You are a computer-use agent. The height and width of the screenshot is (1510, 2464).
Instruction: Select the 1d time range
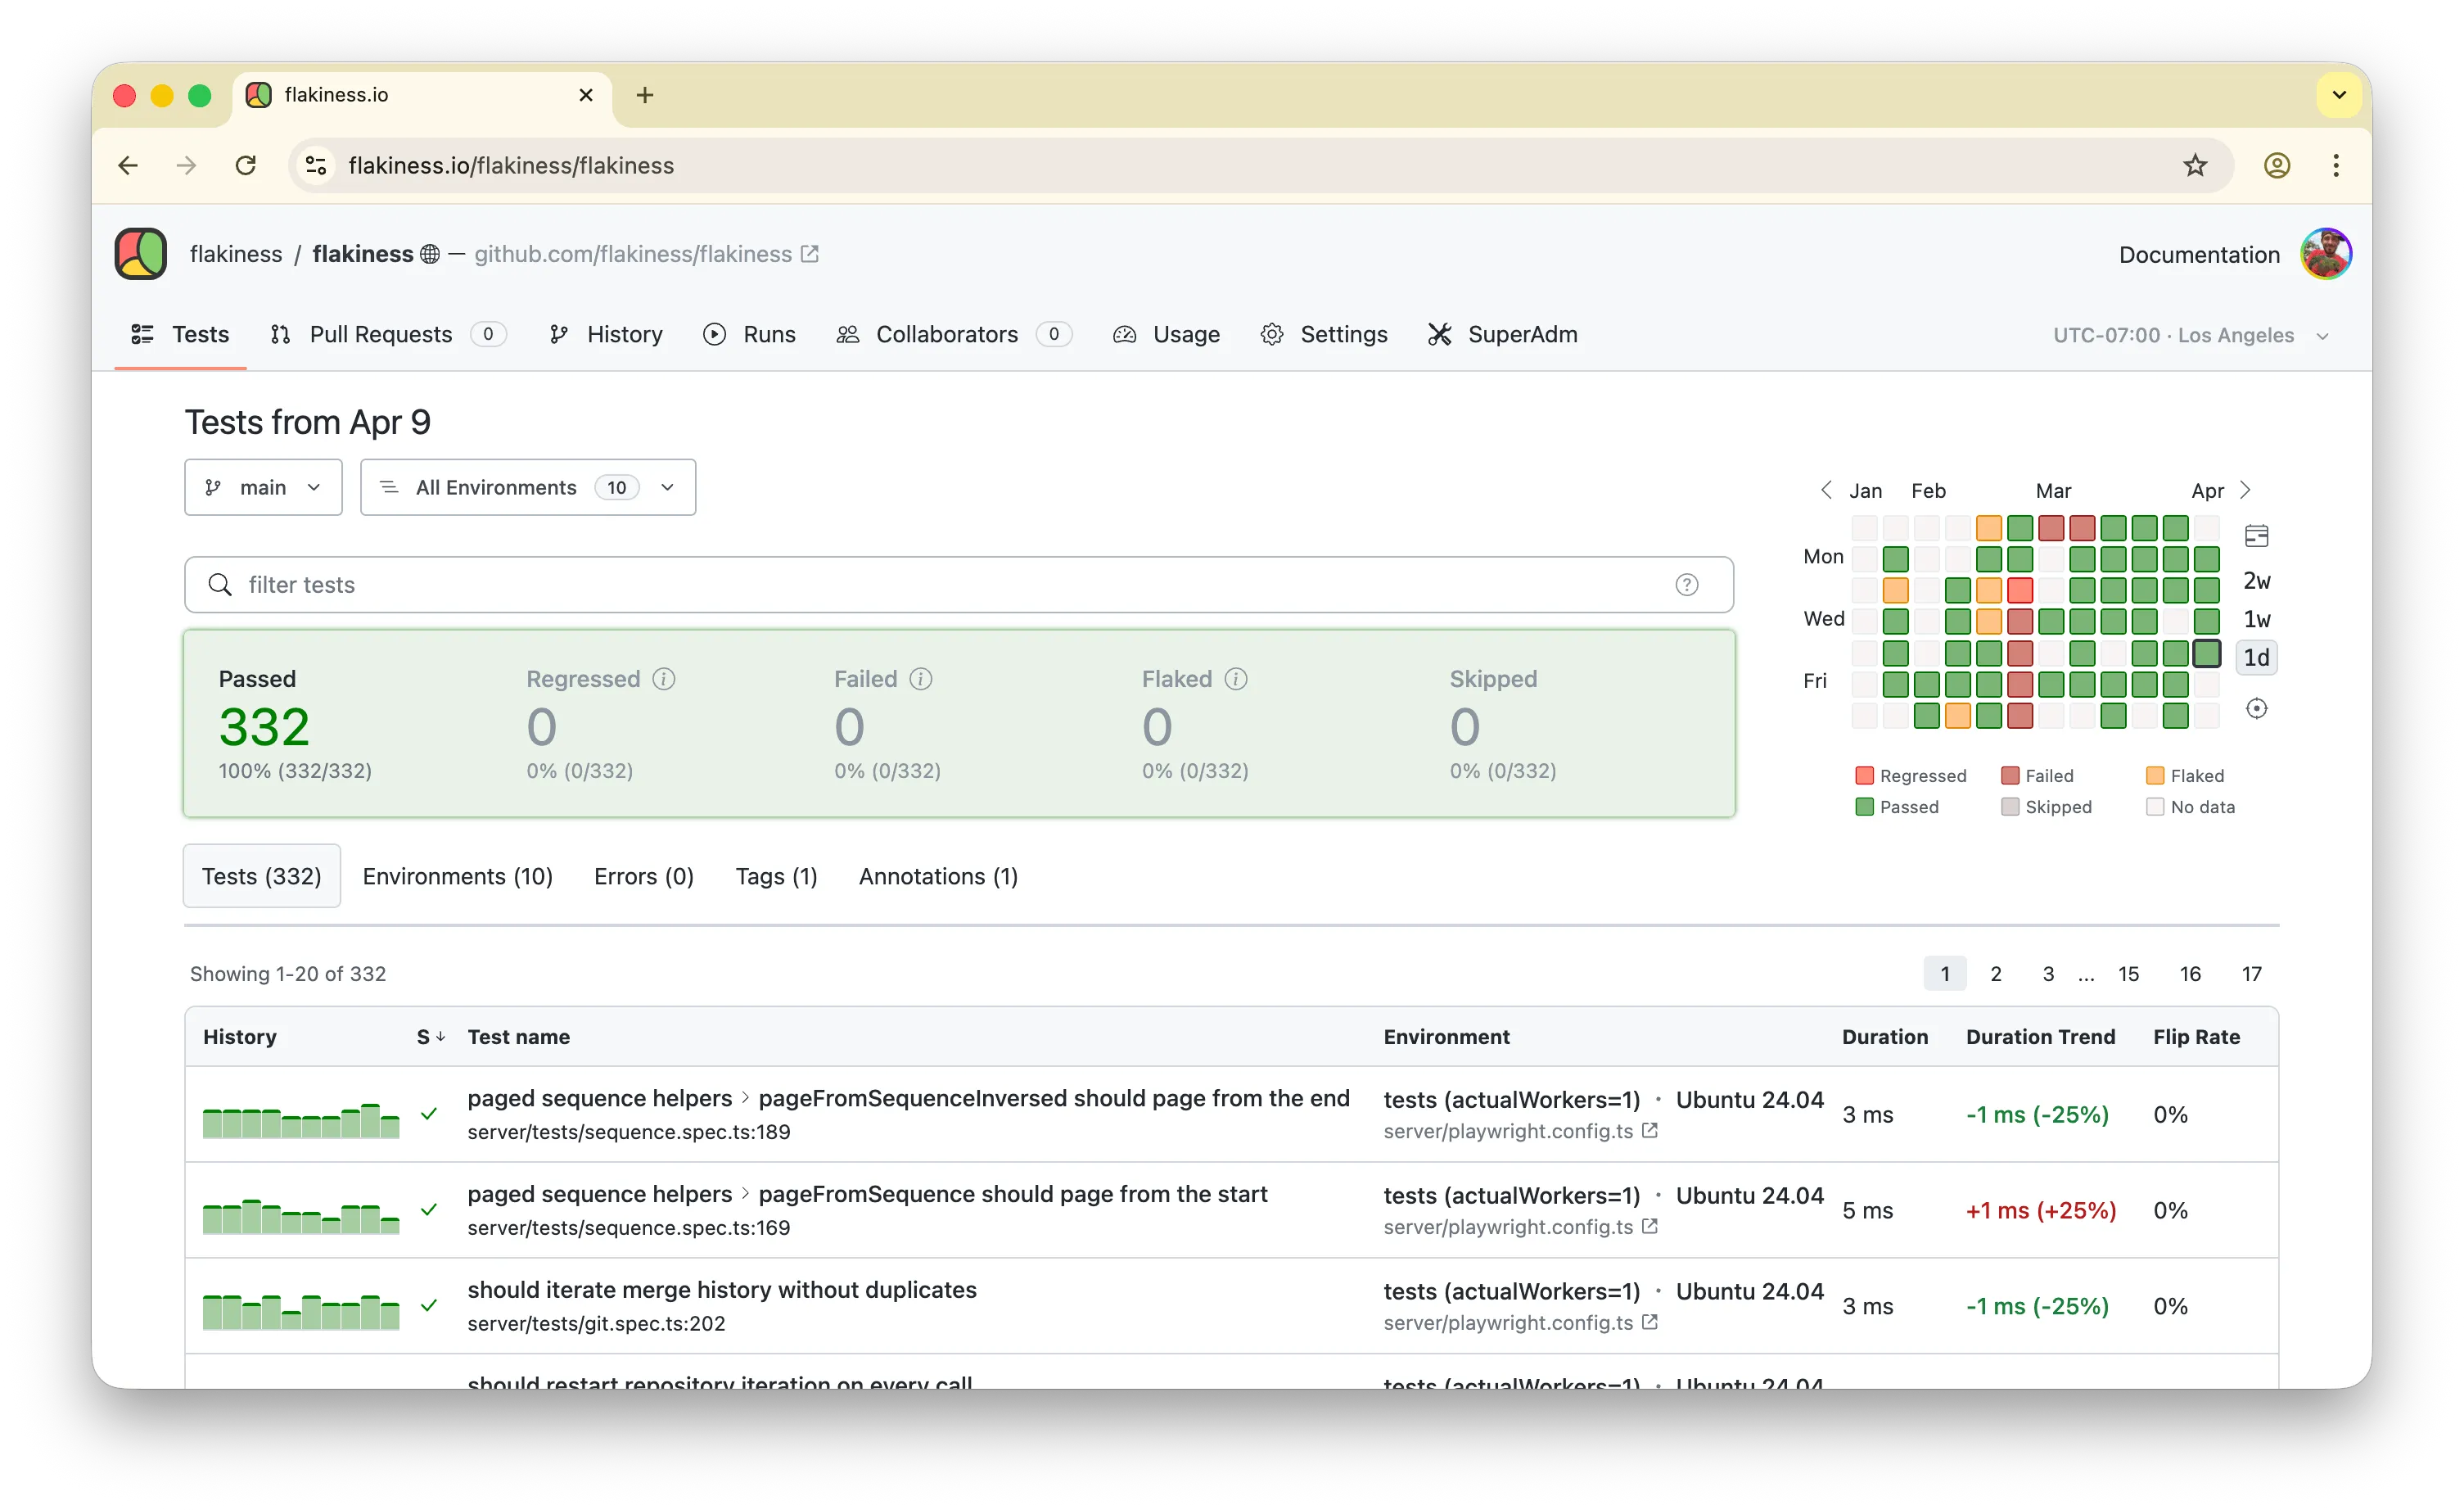pyautogui.click(x=2256, y=657)
